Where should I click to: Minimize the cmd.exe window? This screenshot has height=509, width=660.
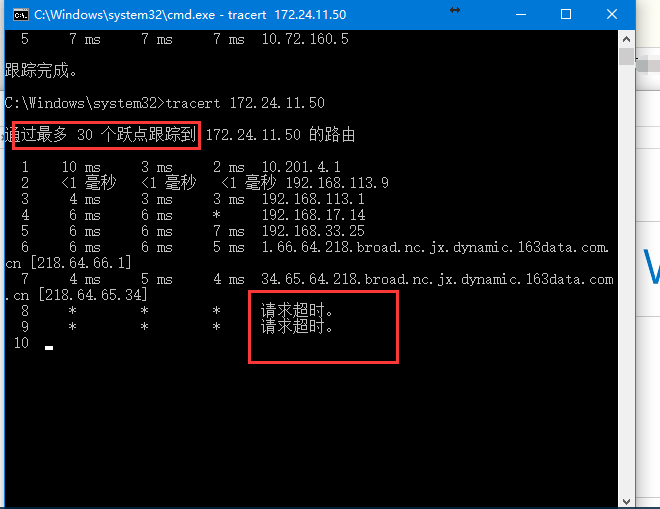[521, 15]
